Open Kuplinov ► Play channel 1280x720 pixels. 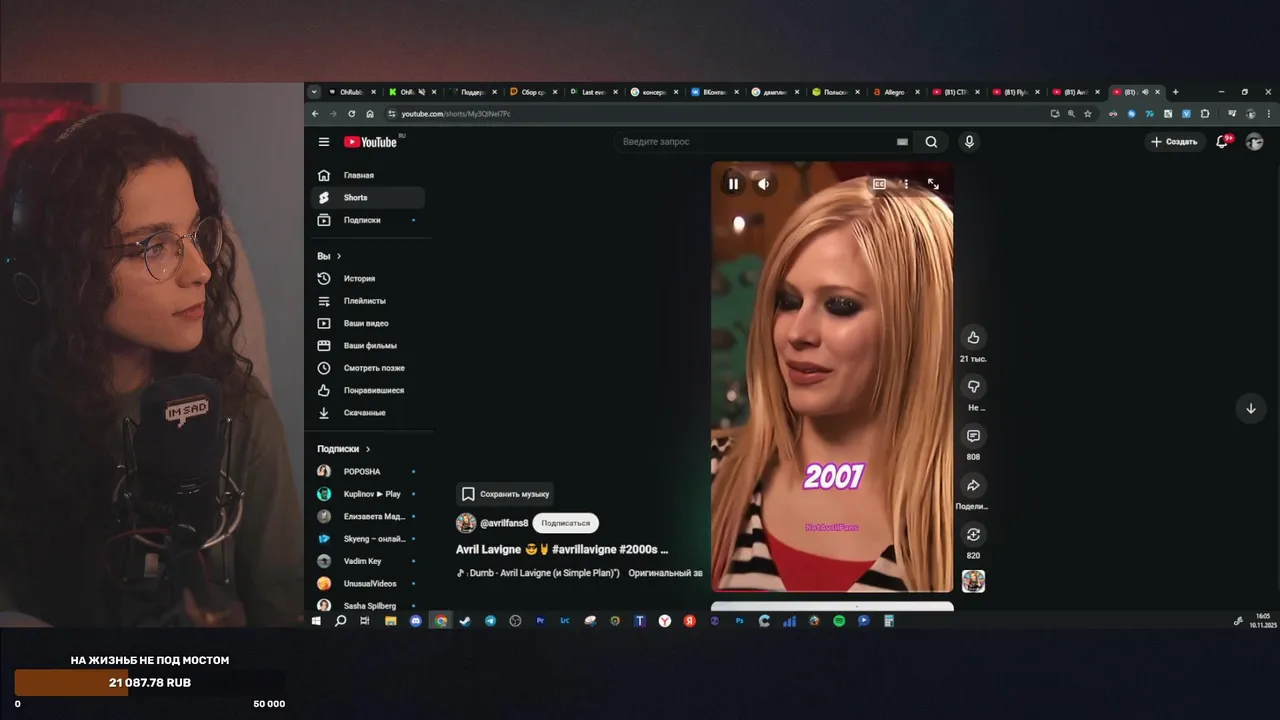click(367, 494)
